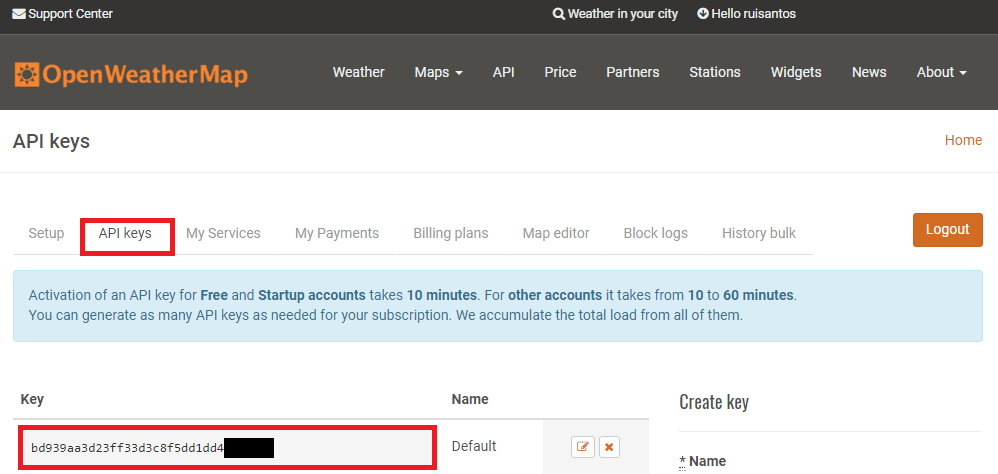998x474 pixels.
Task: Switch to the API keys tab
Action: 125,234
